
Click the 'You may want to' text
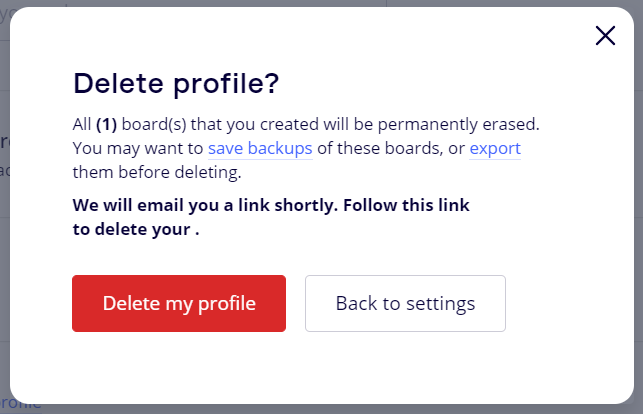pyautogui.click(x=138, y=148)
